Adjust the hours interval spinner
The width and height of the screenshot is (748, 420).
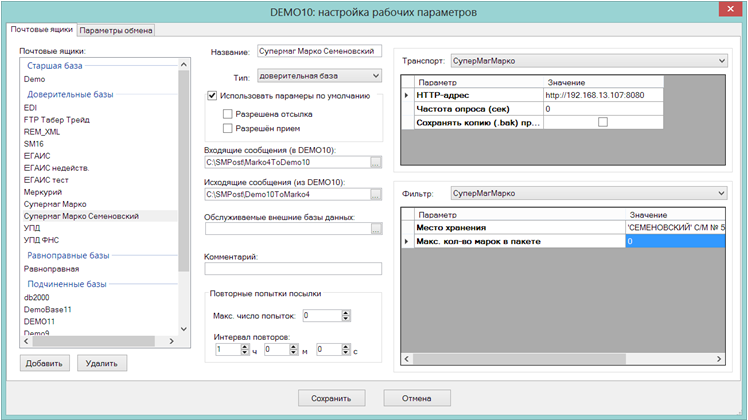(245, 349)
